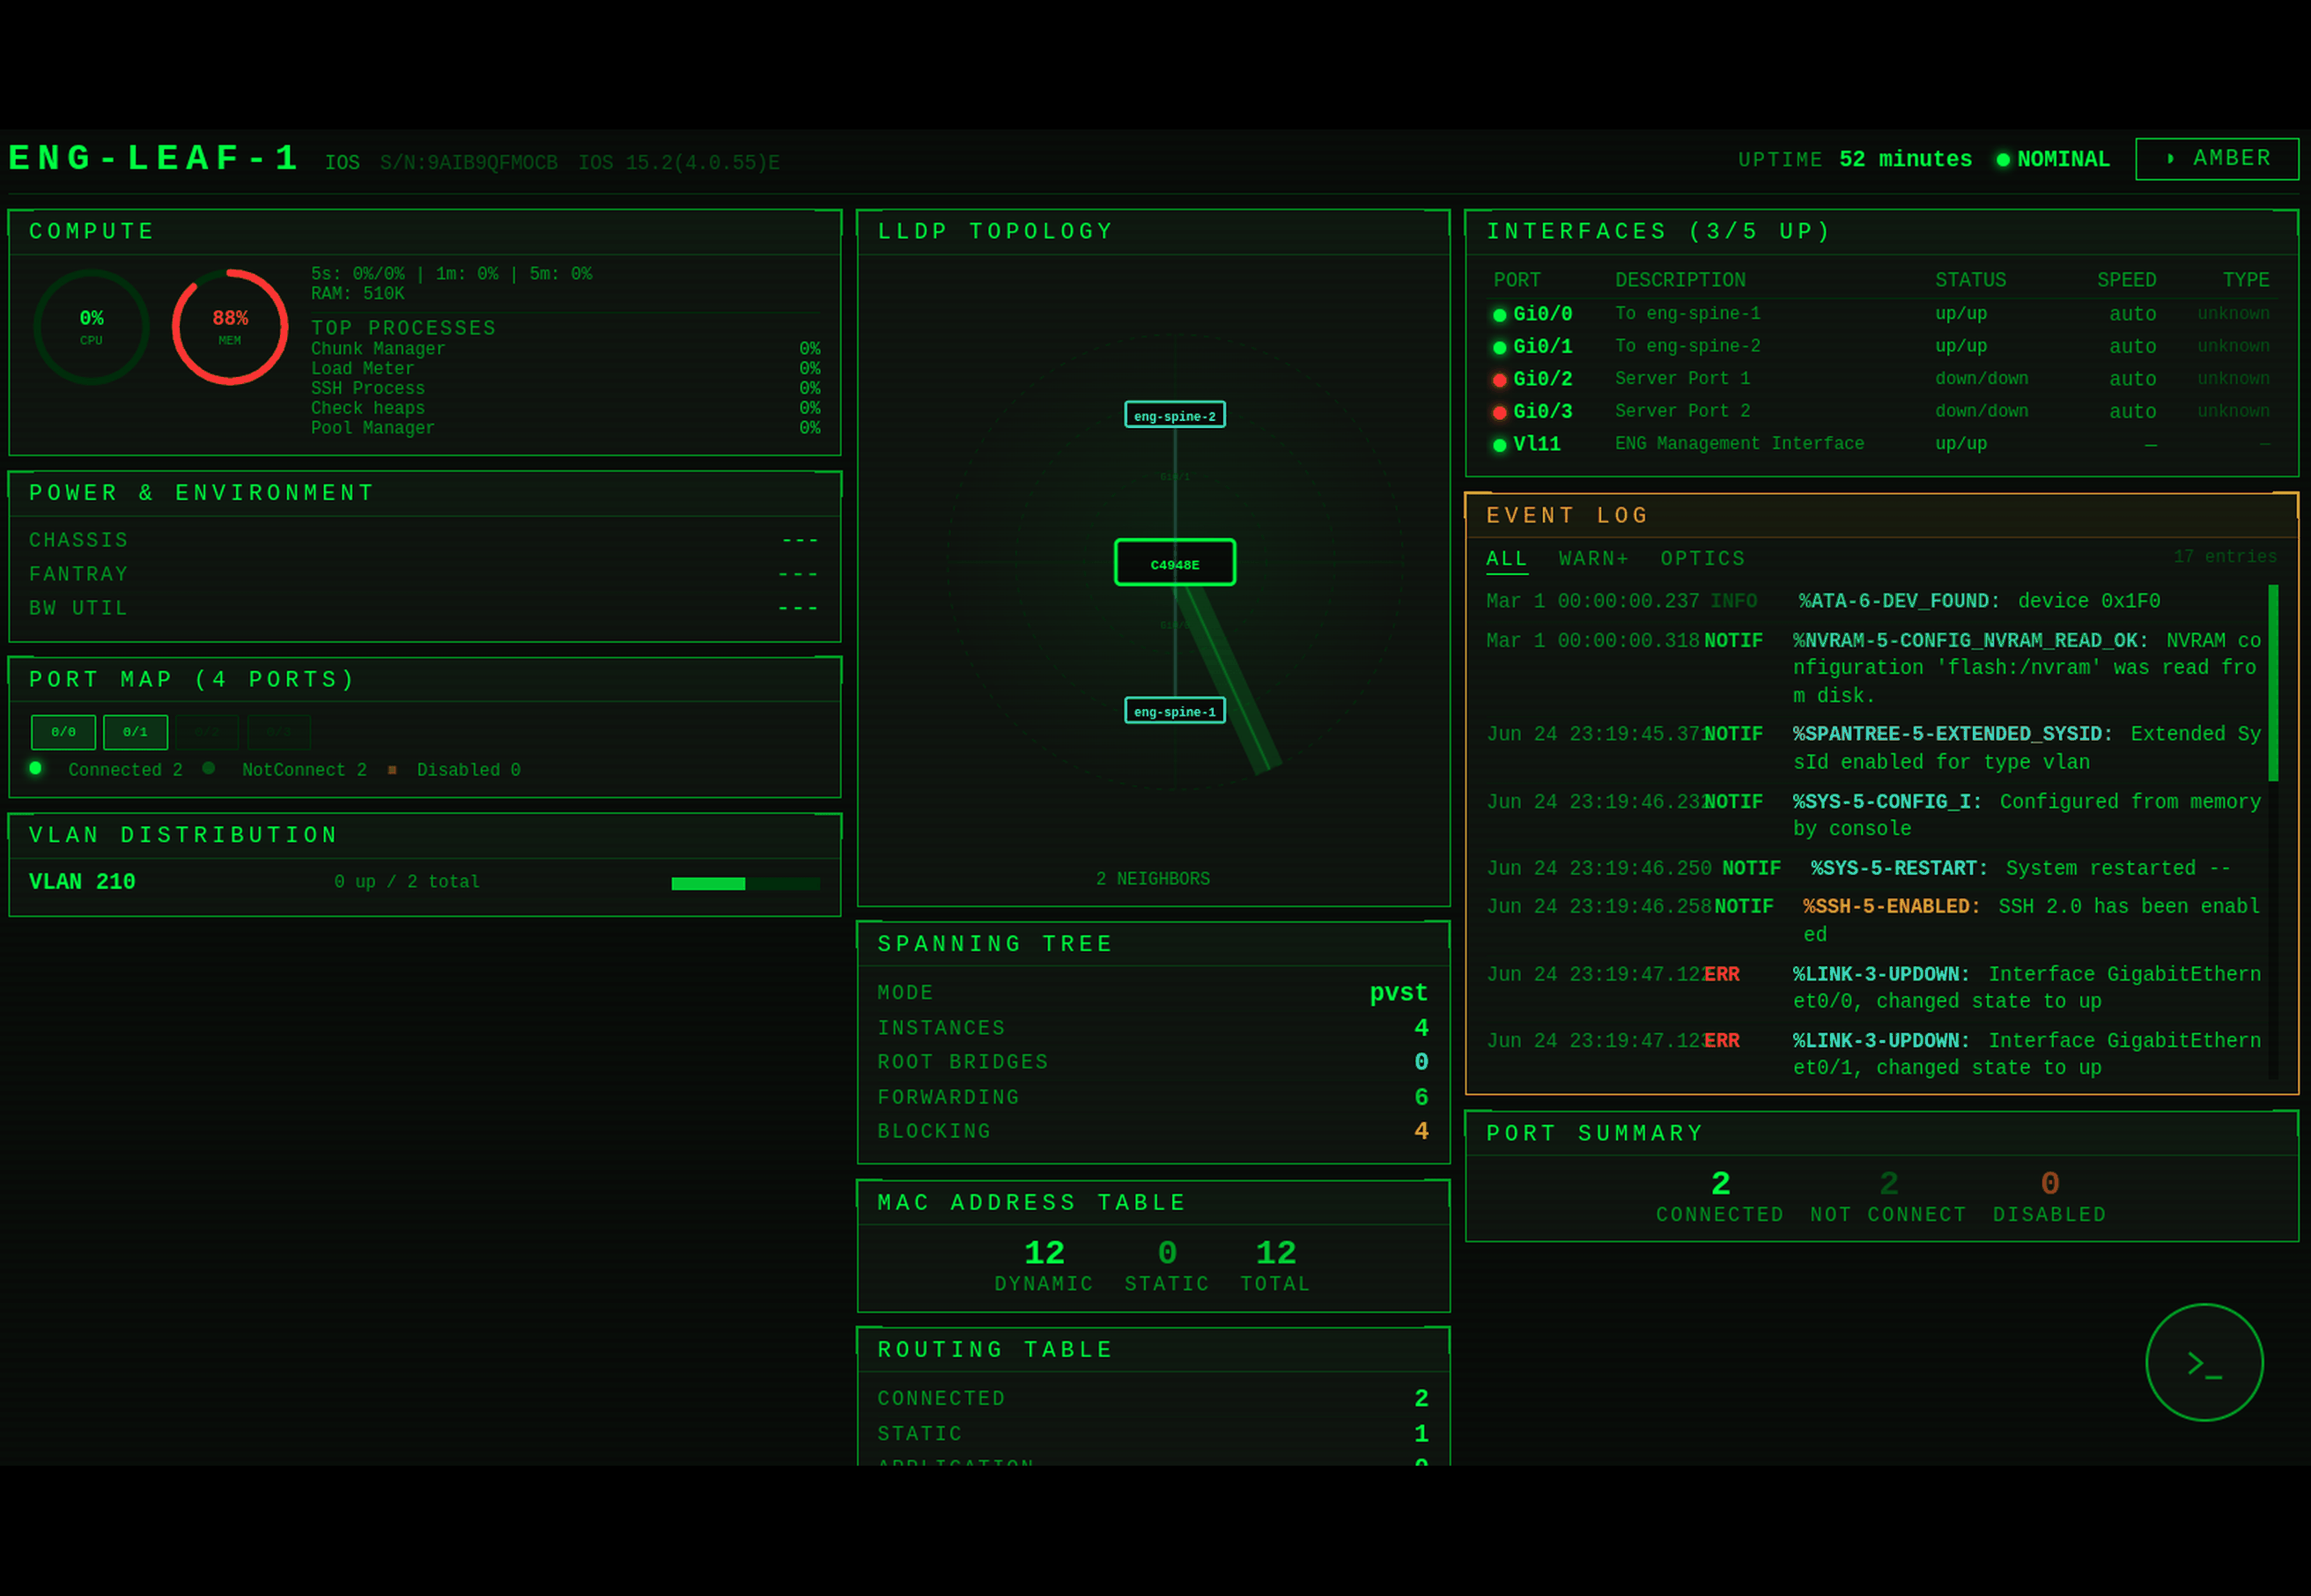
Task: Click the eng-spine-1 topology node
Action: coord(1175,711)
